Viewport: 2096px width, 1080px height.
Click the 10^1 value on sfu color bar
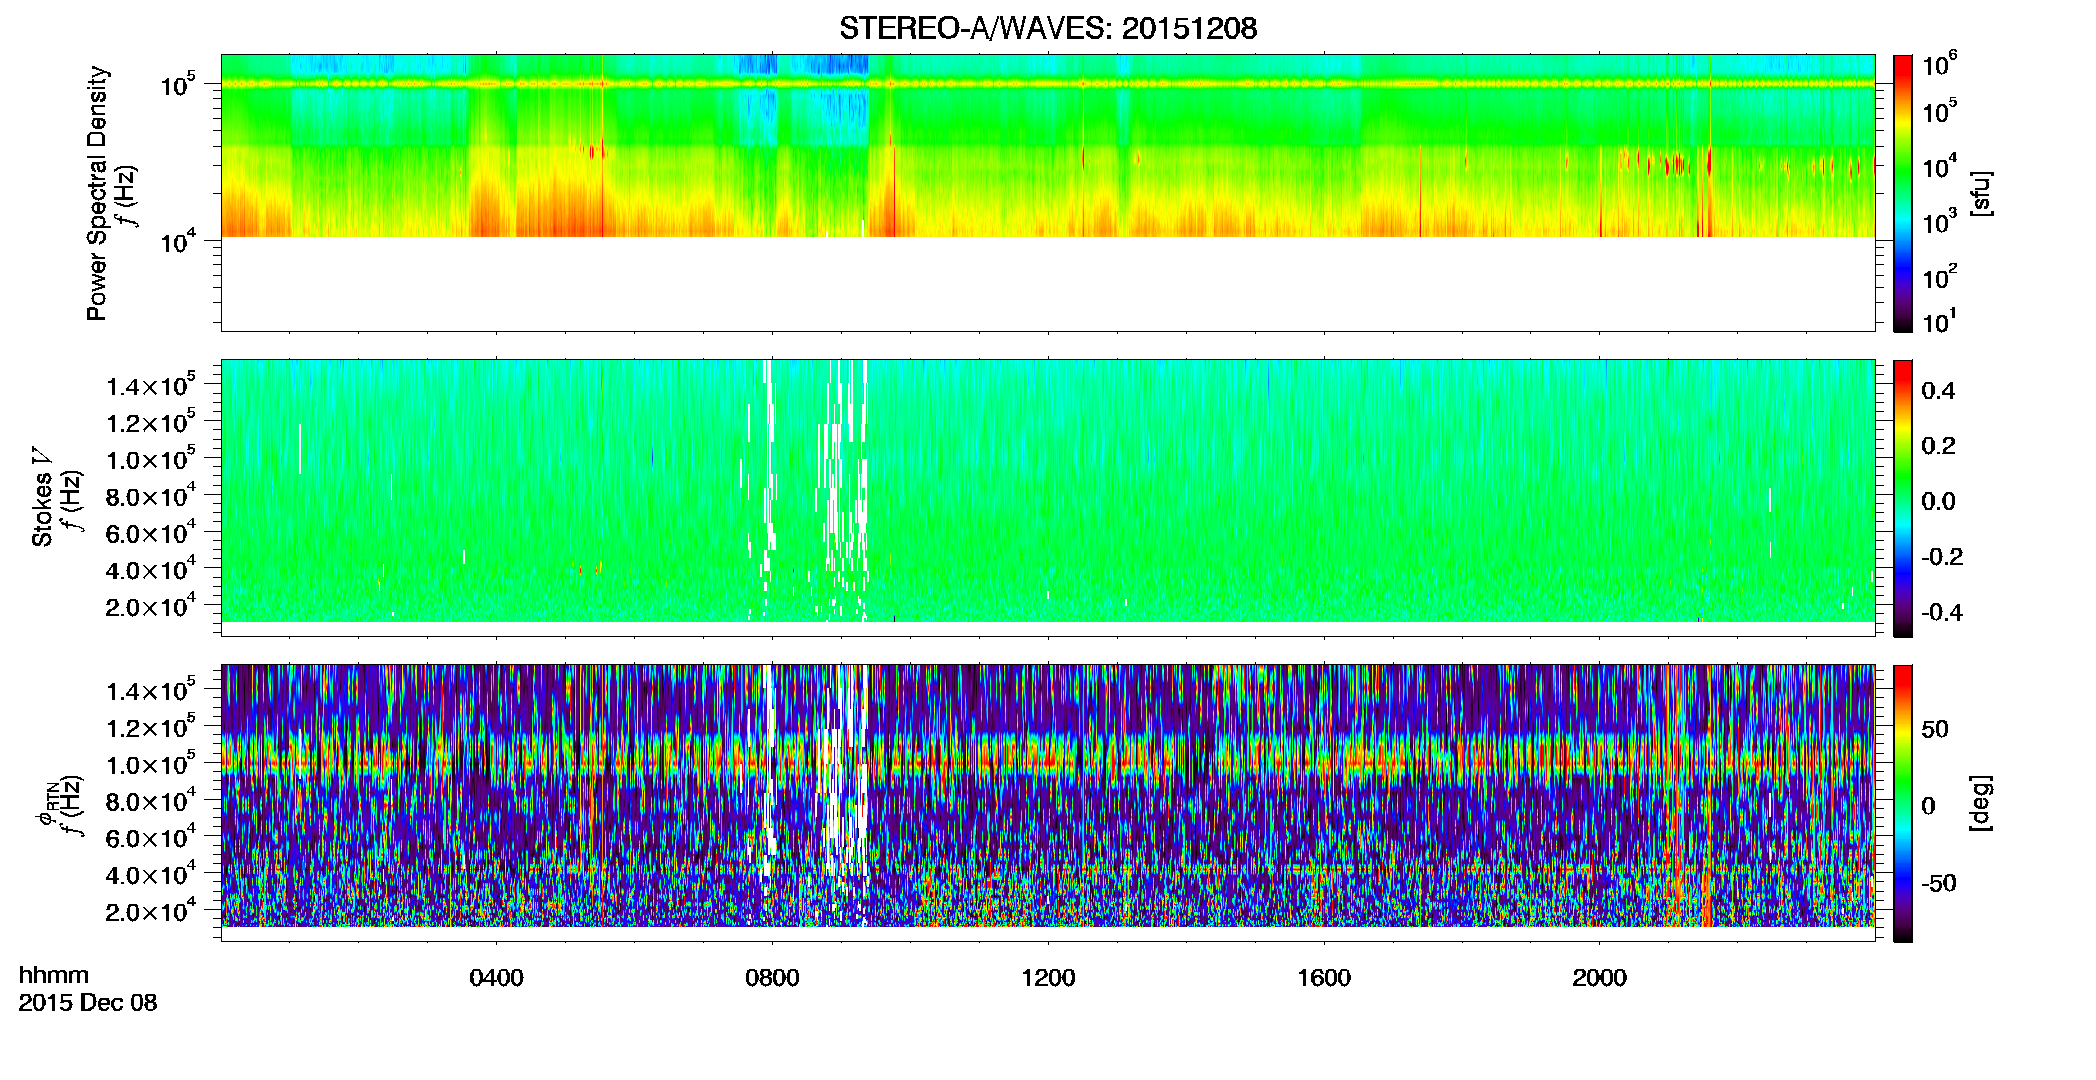(1939, 321)
